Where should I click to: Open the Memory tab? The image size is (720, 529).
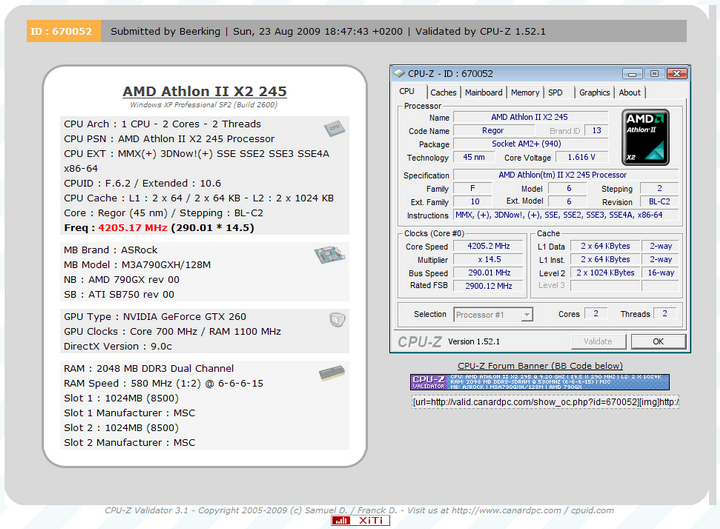[x=525, y=92]
